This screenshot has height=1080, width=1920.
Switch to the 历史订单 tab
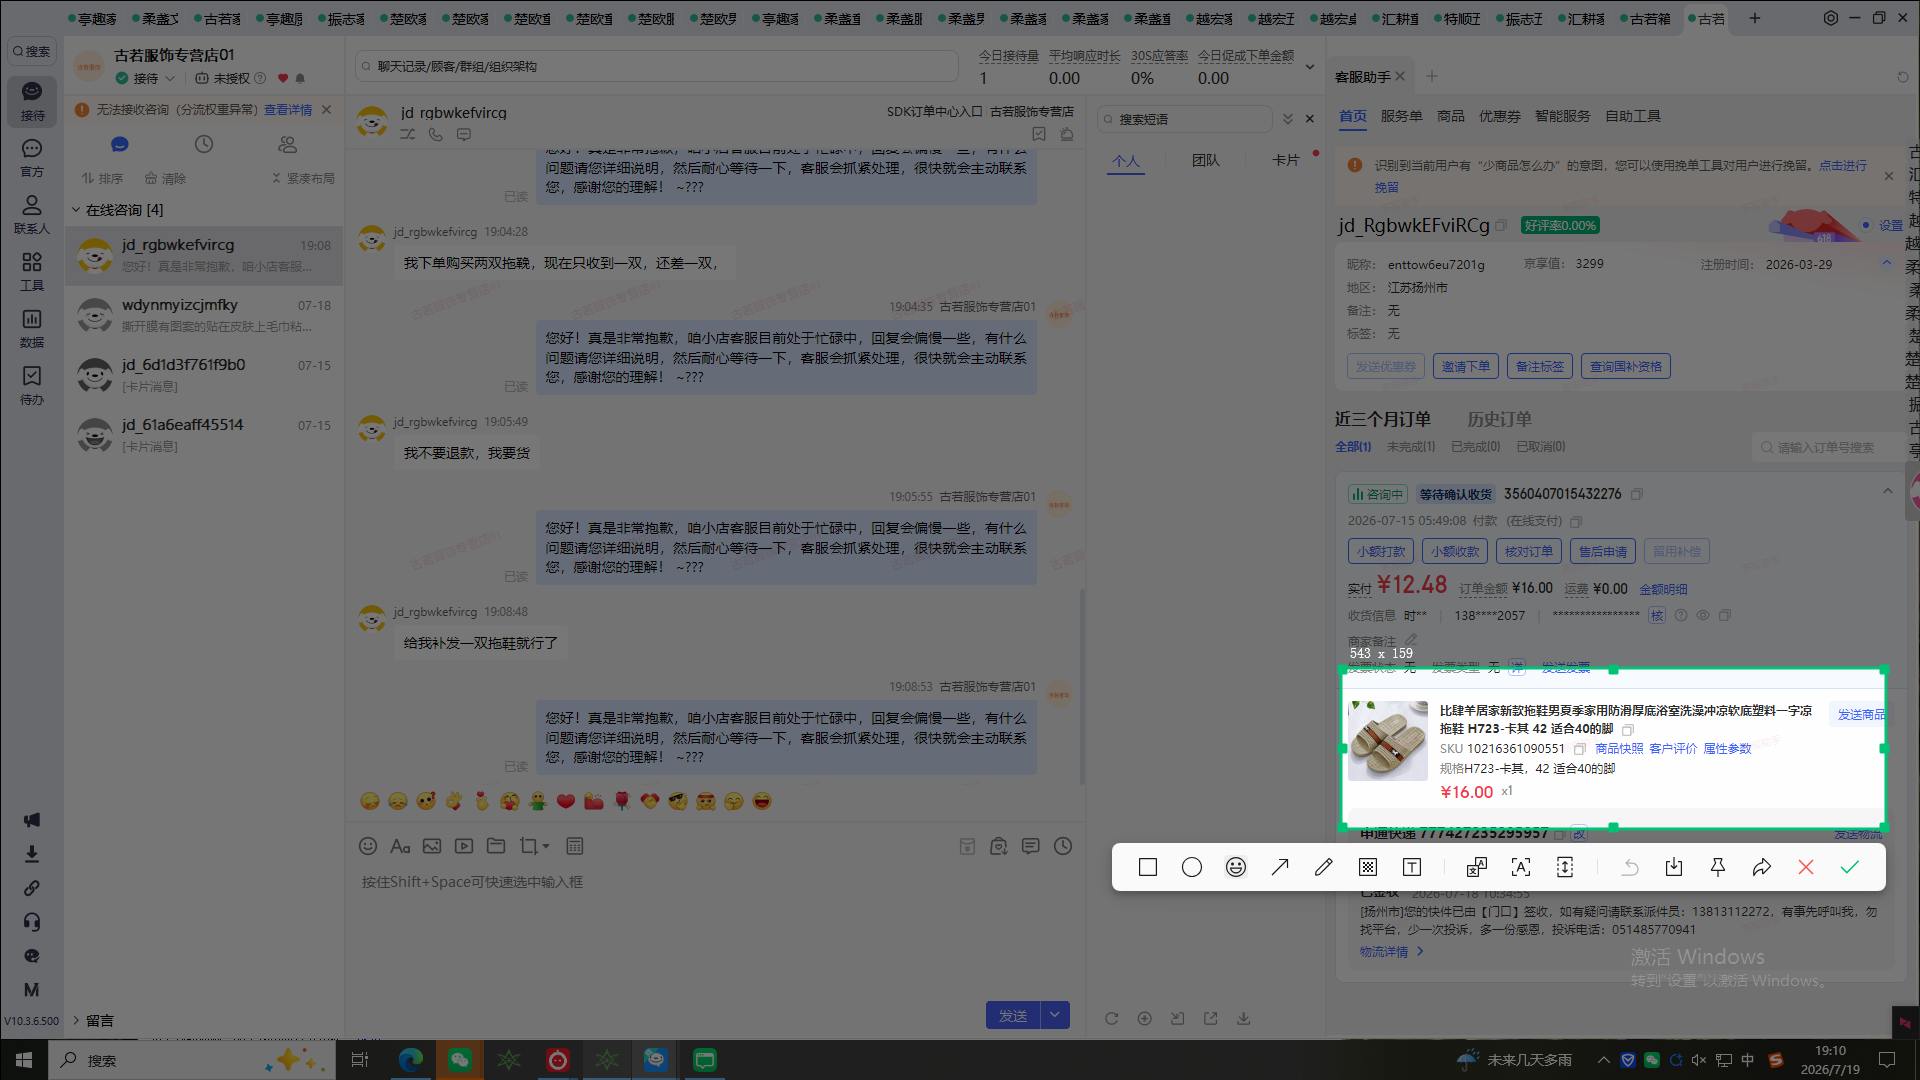(x=1499, y=419)
